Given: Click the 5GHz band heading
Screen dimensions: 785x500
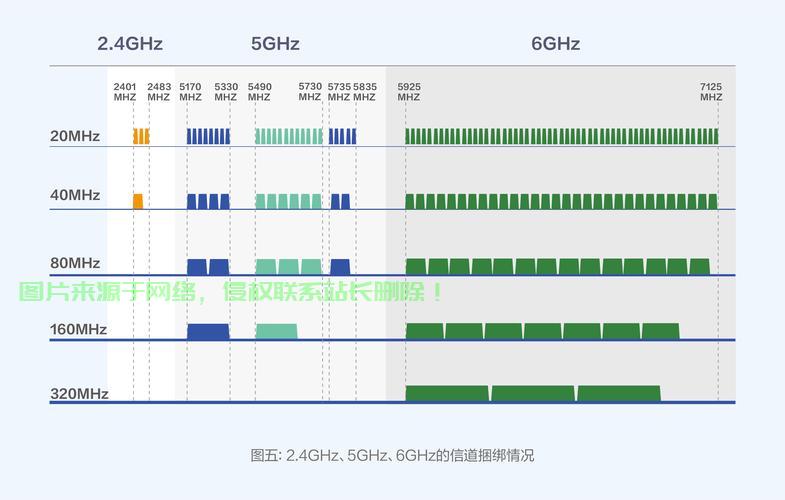Looking at the screenshot, I should [275, 44].
